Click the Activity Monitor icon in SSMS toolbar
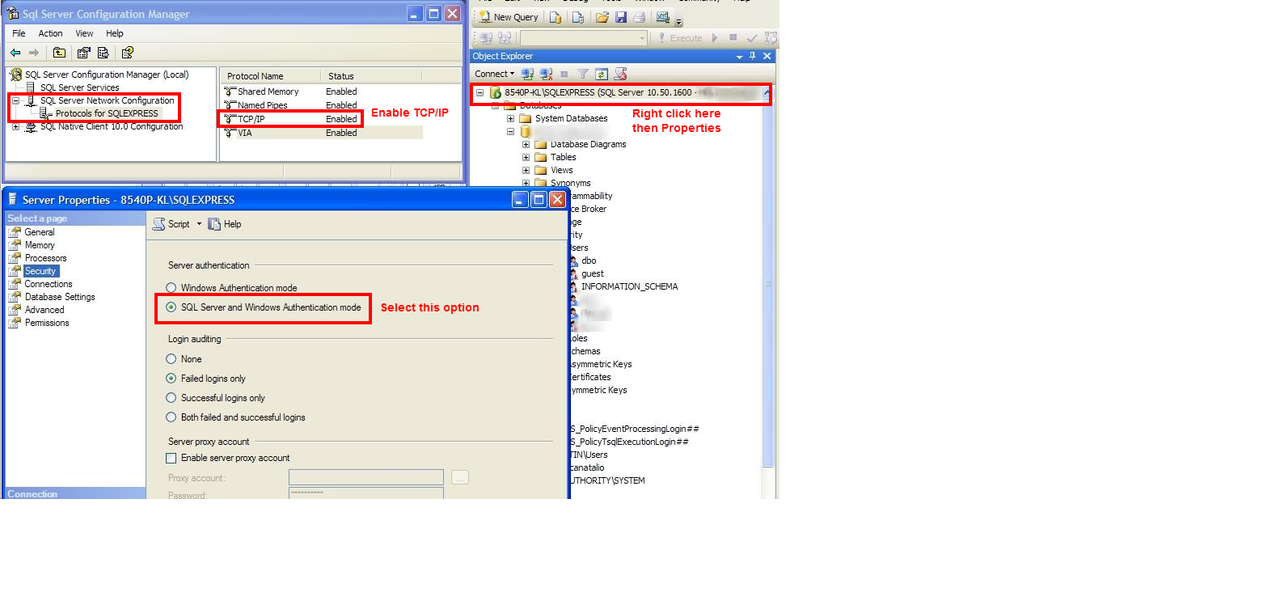The height and width of the screenshot is (597, 1280). click(x=663, y=17)
